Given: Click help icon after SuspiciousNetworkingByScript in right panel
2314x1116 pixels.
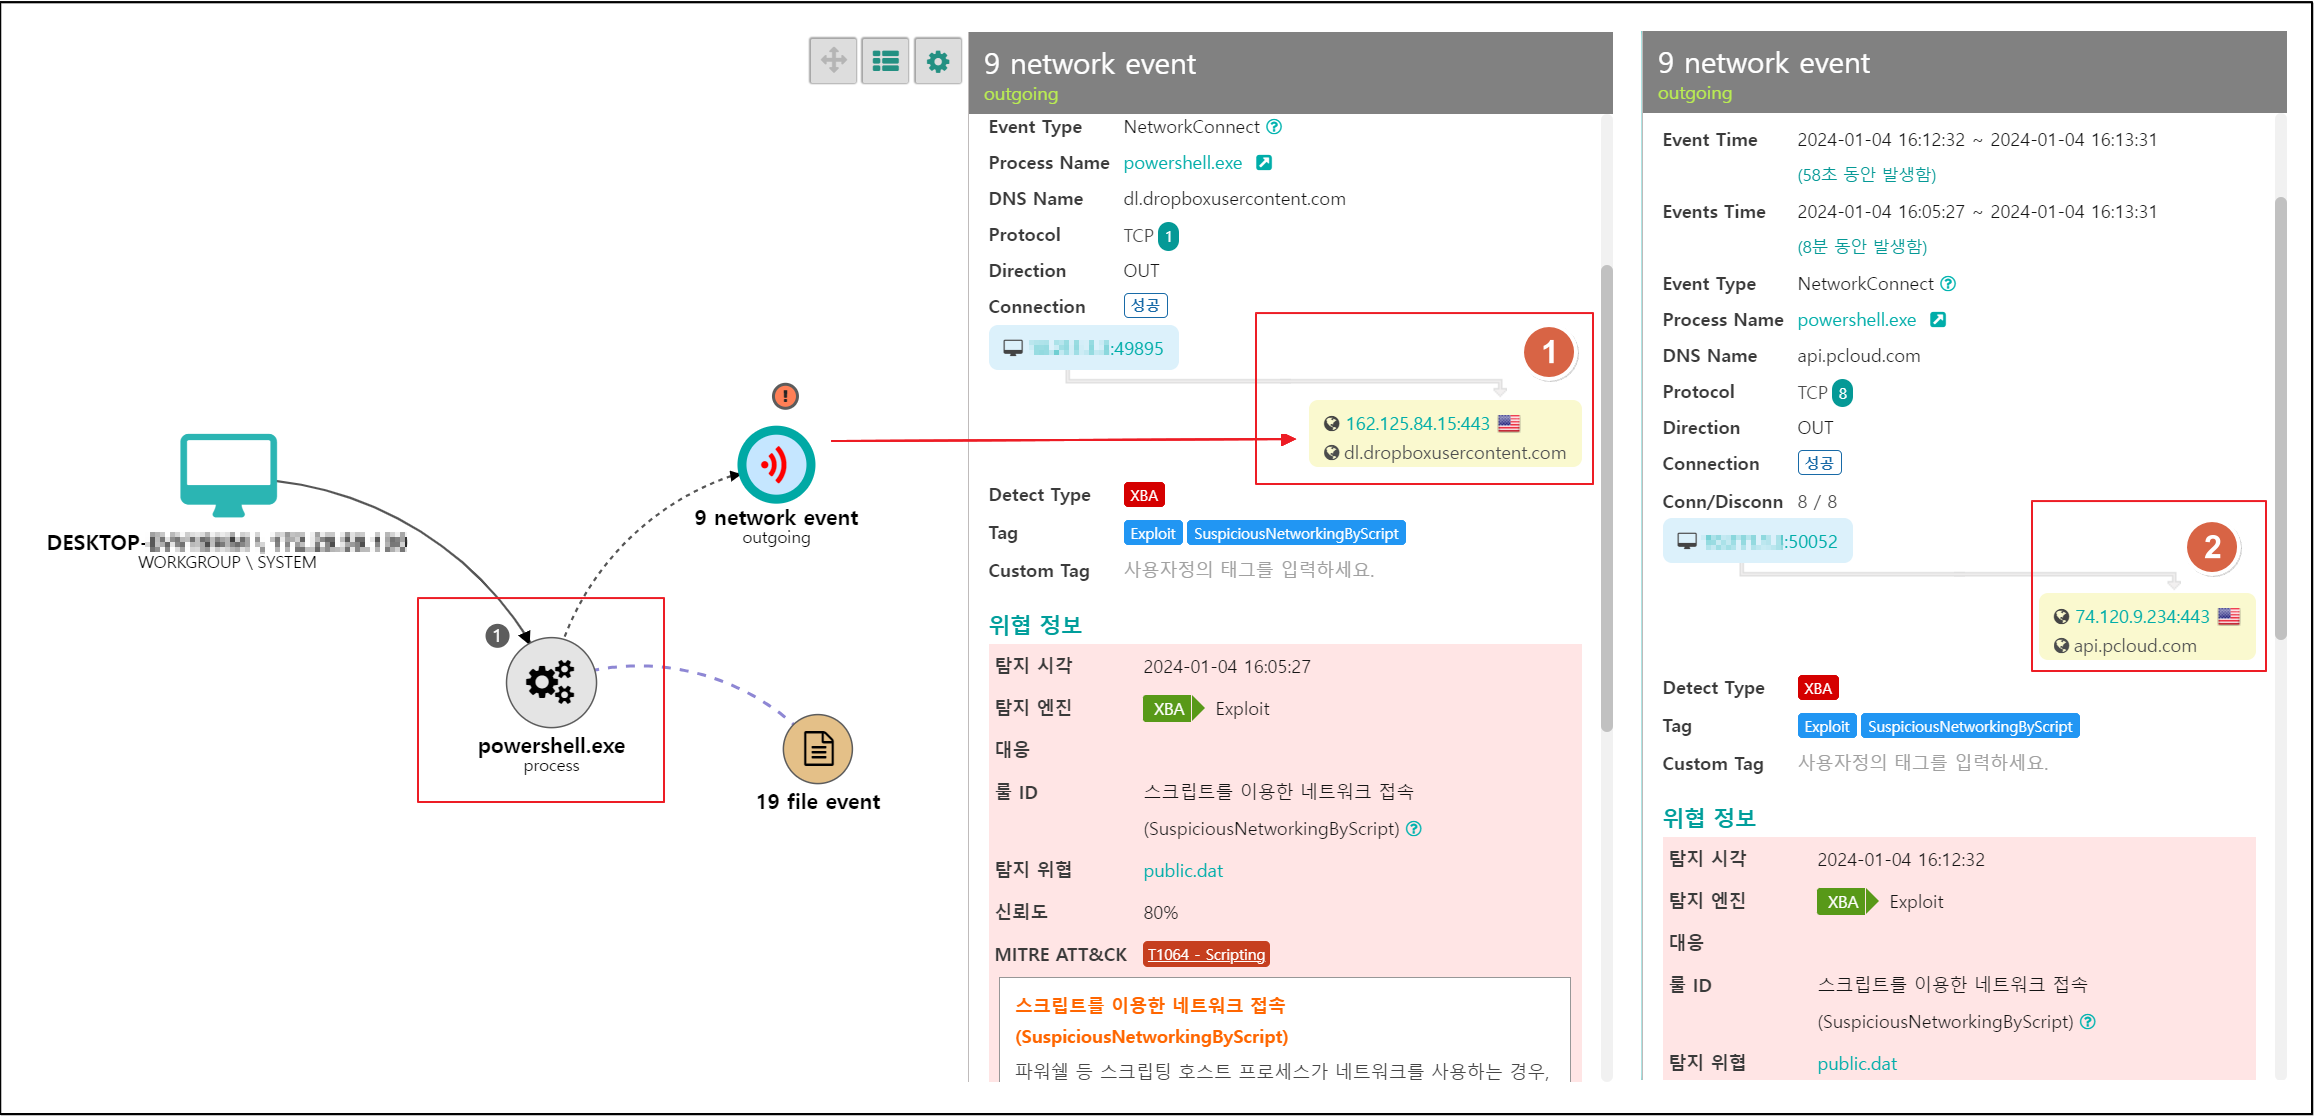Looking at the screenshot, I should [2087, 1022].
